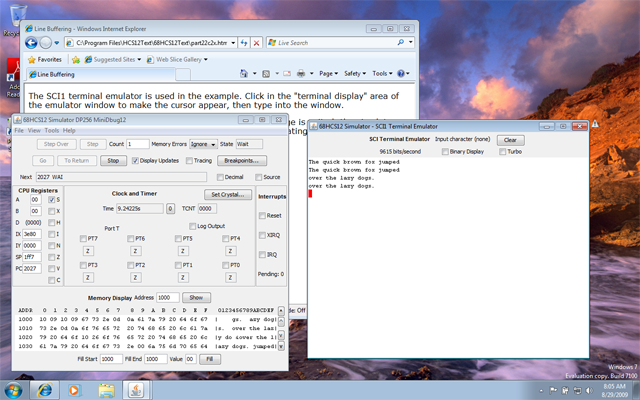
Task: Click the Print icon in IE command bar
Action: (x=301, y=73)
